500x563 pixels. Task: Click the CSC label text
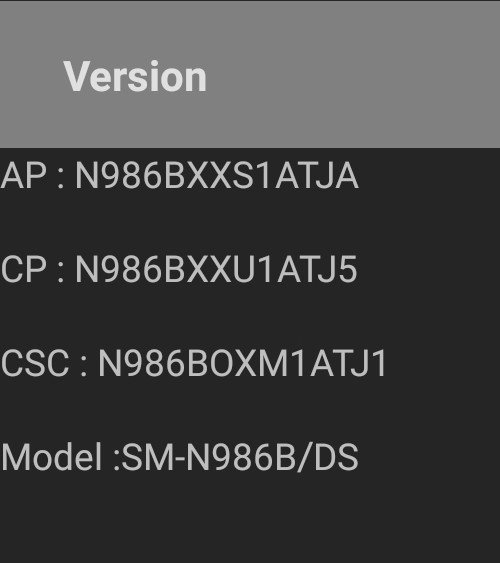point(35,363)
